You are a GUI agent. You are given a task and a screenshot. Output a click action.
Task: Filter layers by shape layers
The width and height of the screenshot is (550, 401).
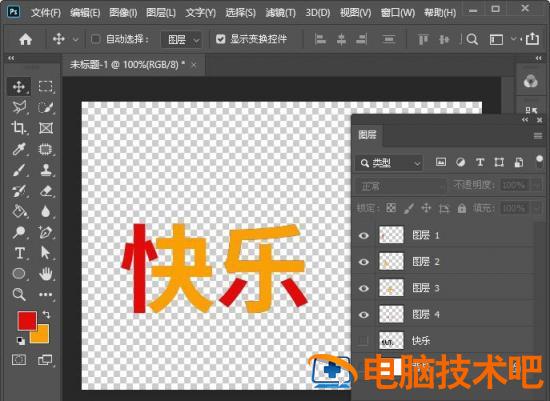[499, 162]
